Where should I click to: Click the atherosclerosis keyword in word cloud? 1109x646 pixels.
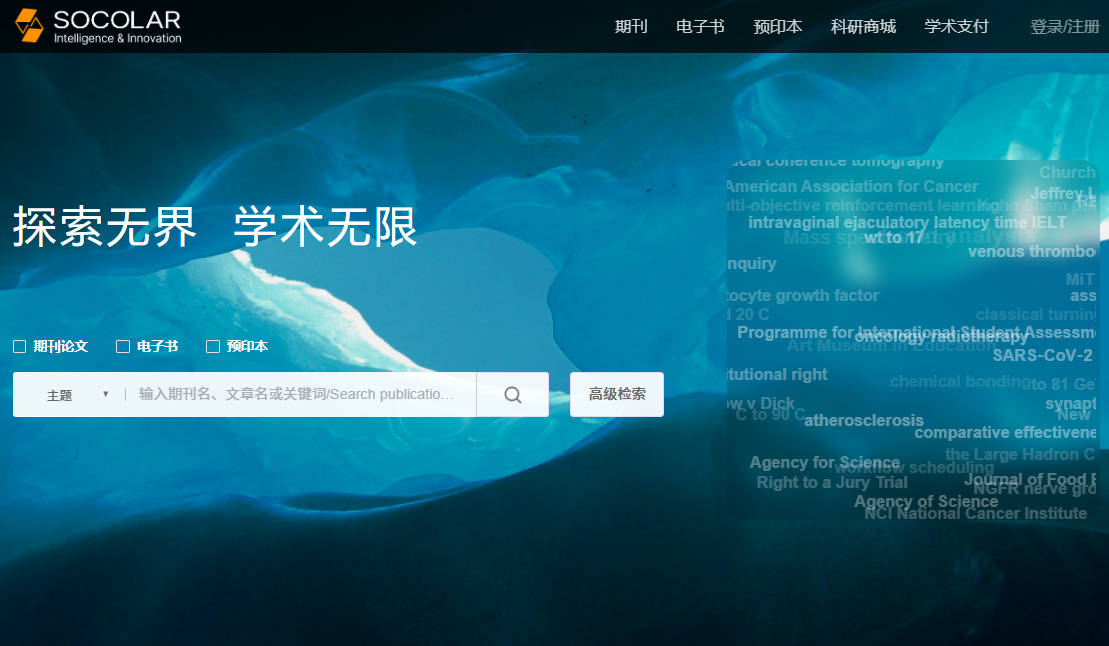pyautogui.click(x=864, y=421)
